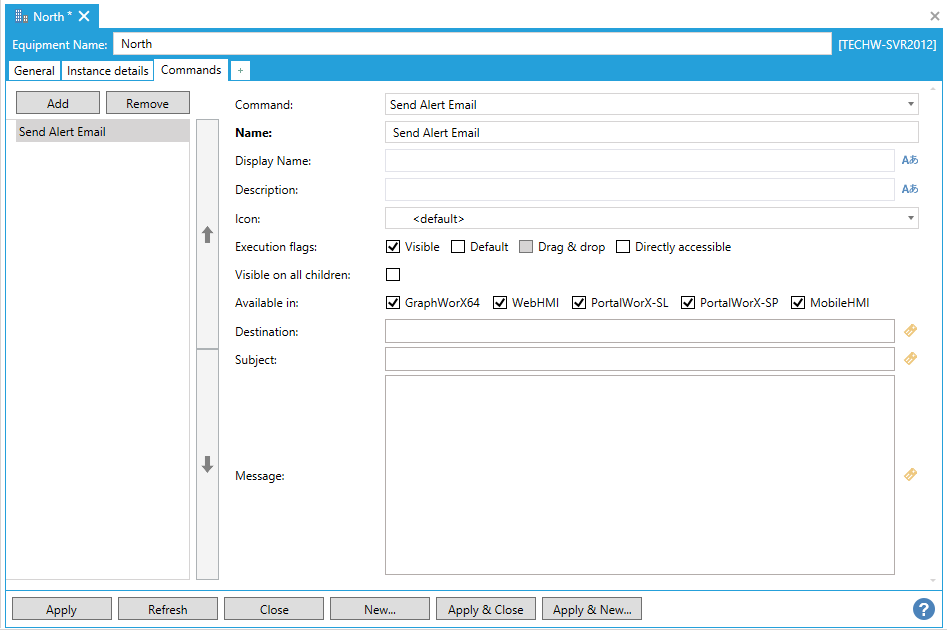Viewport: 947px width, 634px height.
Task: Uncheck the MobileHMI availability checkbox
Action: point(798,303)
